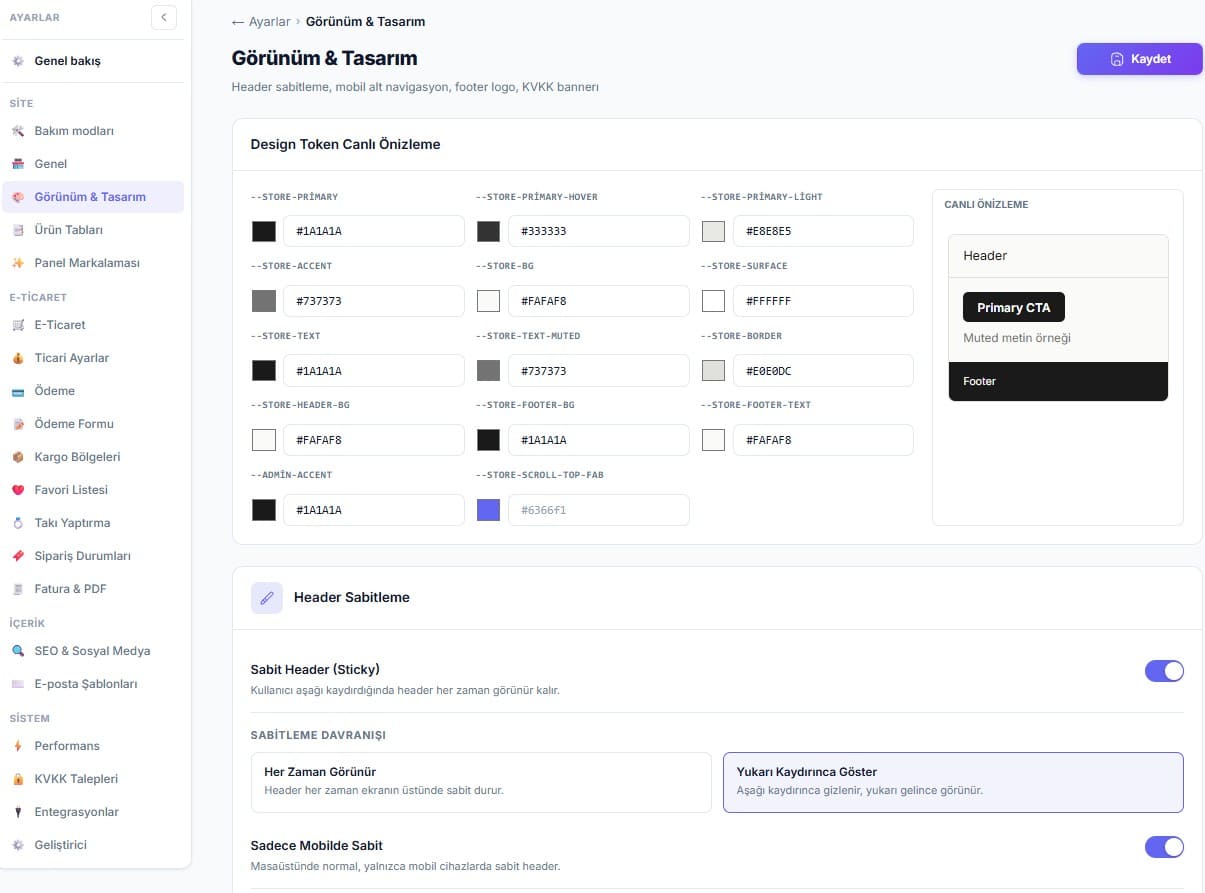The image size is (1205, 893).
Task: Click the --store-primary color swatch
Action: tap(264, 231)
